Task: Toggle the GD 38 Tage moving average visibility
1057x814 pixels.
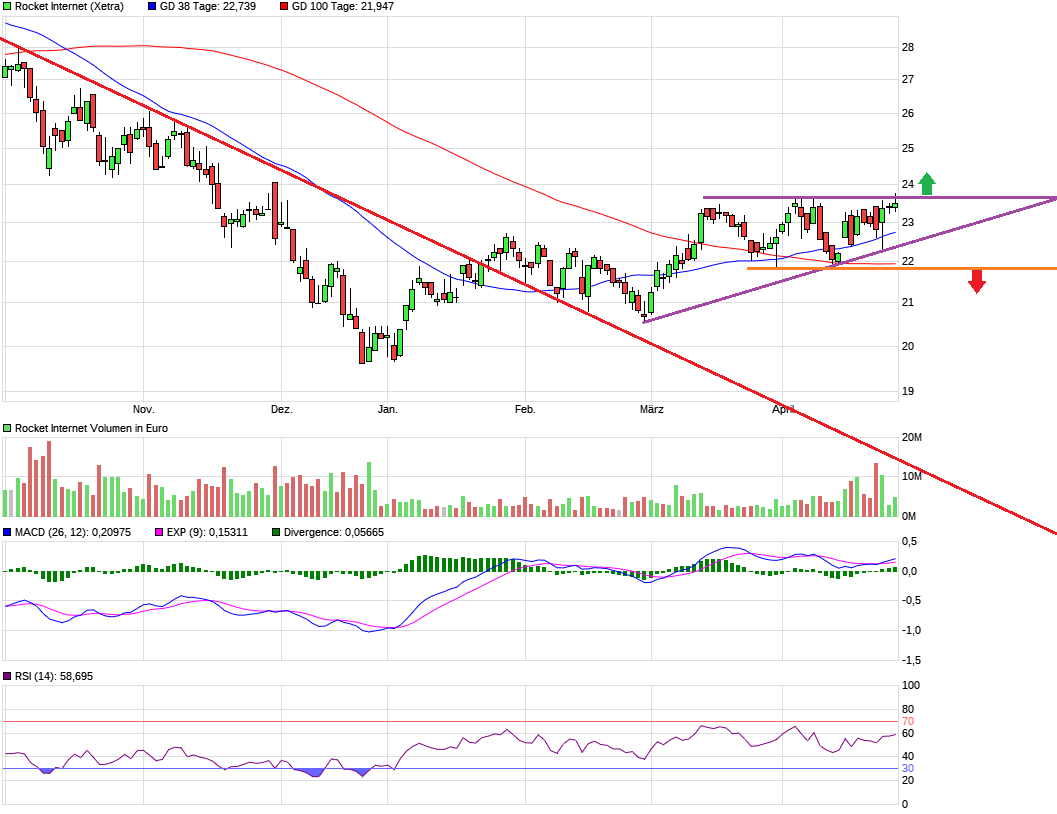Action: (152, 7)
